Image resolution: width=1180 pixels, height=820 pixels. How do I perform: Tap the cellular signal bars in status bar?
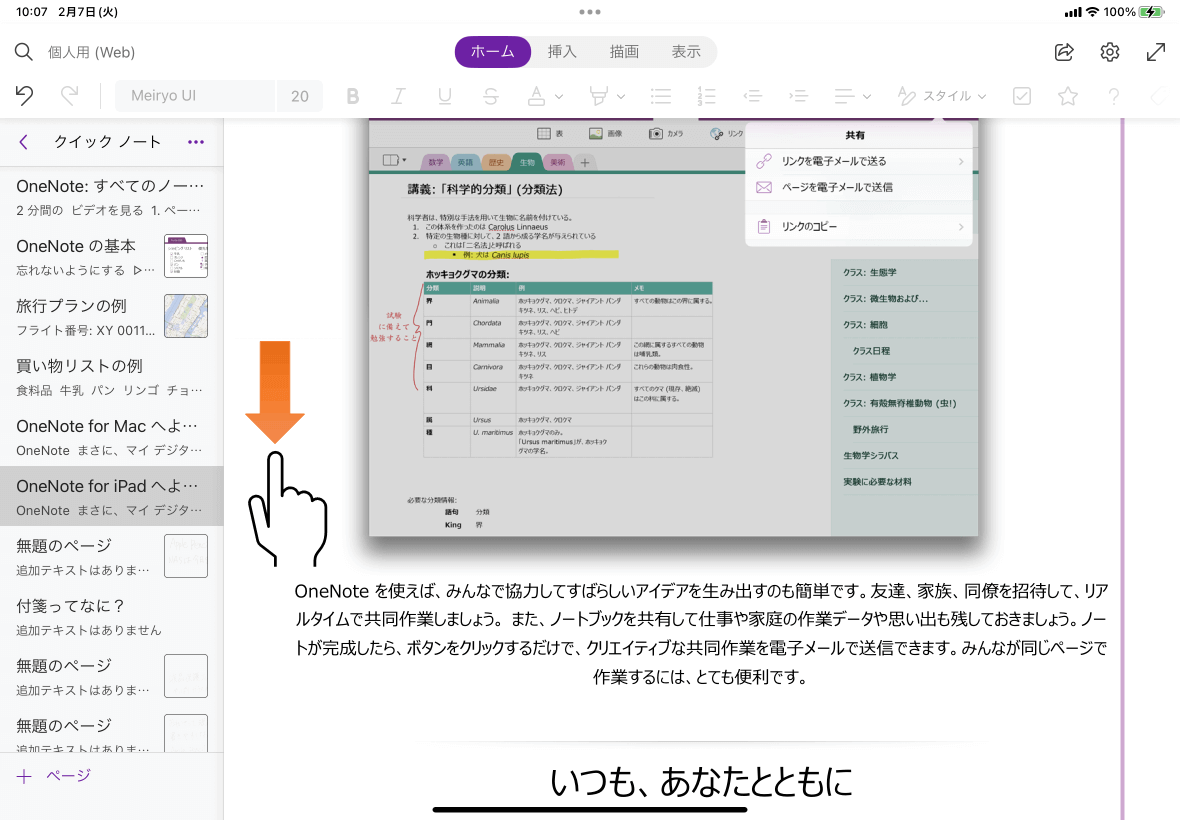point(1073,12)
